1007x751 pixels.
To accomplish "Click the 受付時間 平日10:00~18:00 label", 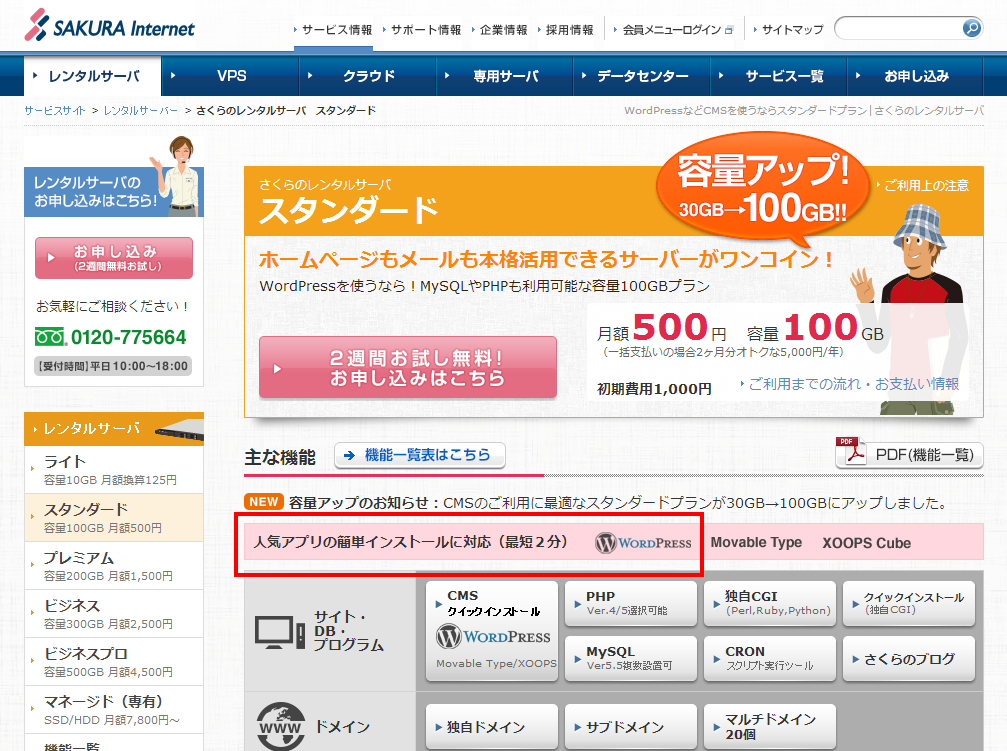I will click(x=113, y=366).
